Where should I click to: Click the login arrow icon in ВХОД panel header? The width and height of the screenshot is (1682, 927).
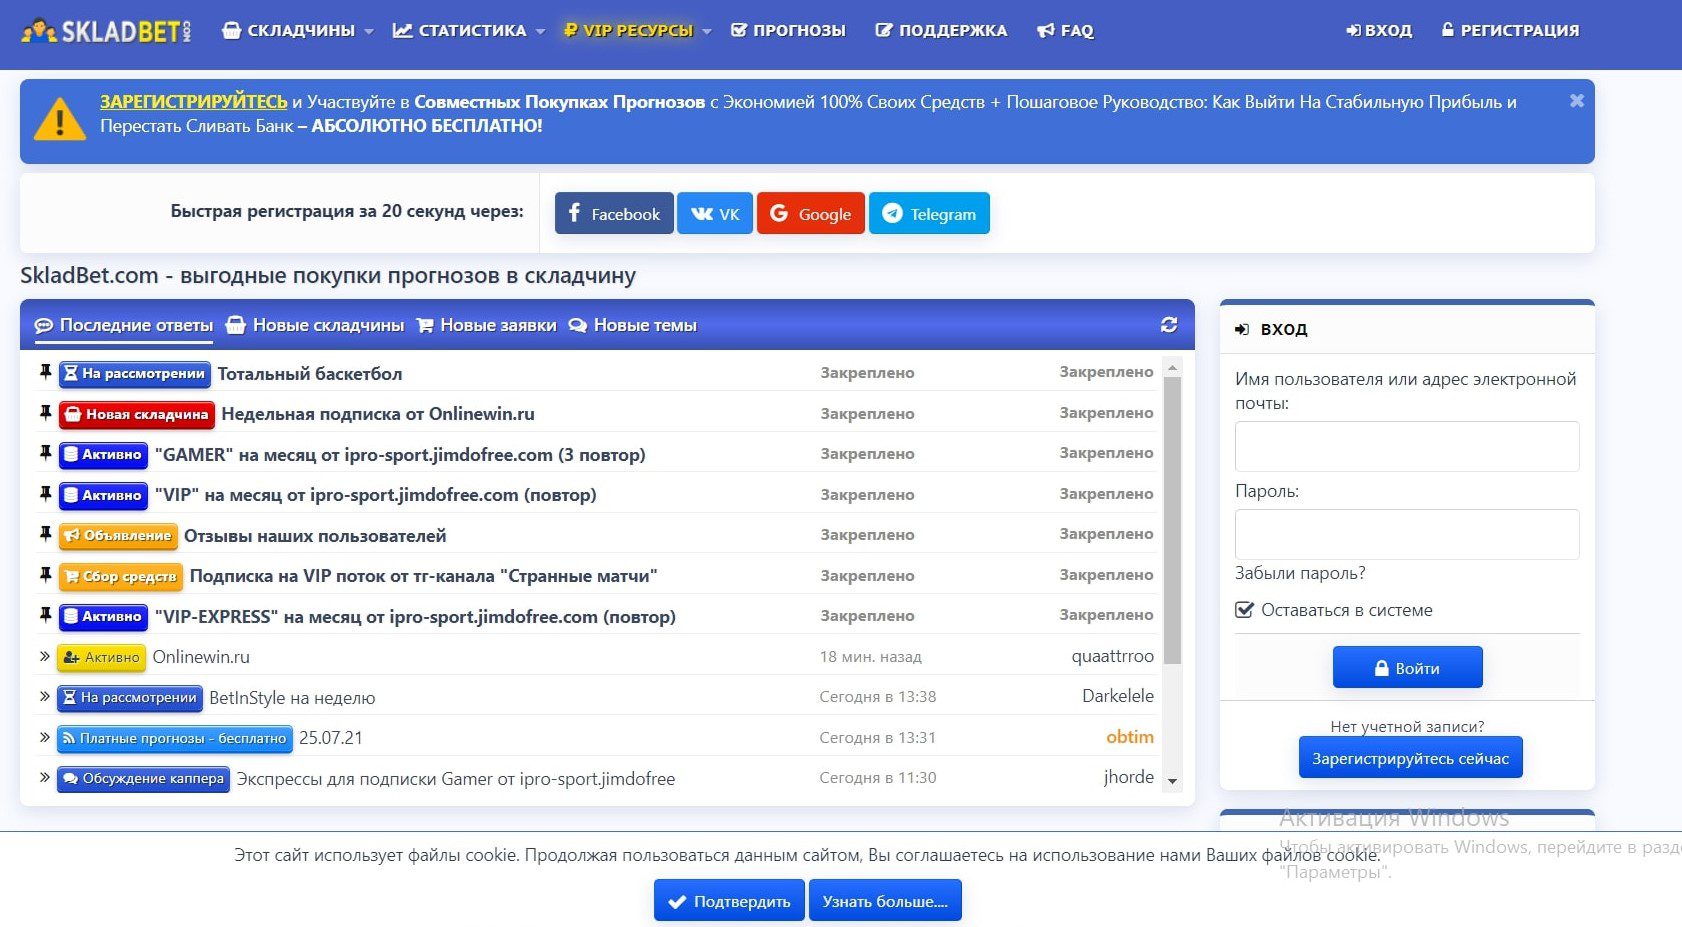1242,329
